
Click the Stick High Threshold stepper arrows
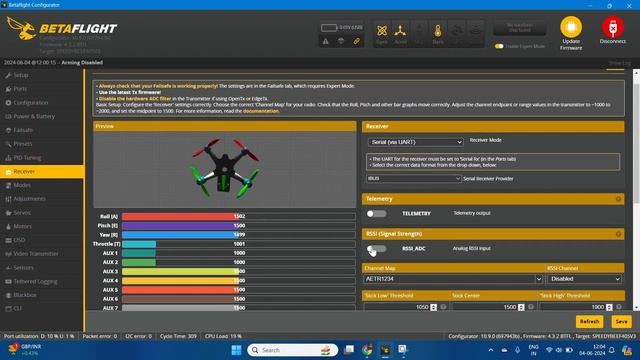(x=609, y=307)
